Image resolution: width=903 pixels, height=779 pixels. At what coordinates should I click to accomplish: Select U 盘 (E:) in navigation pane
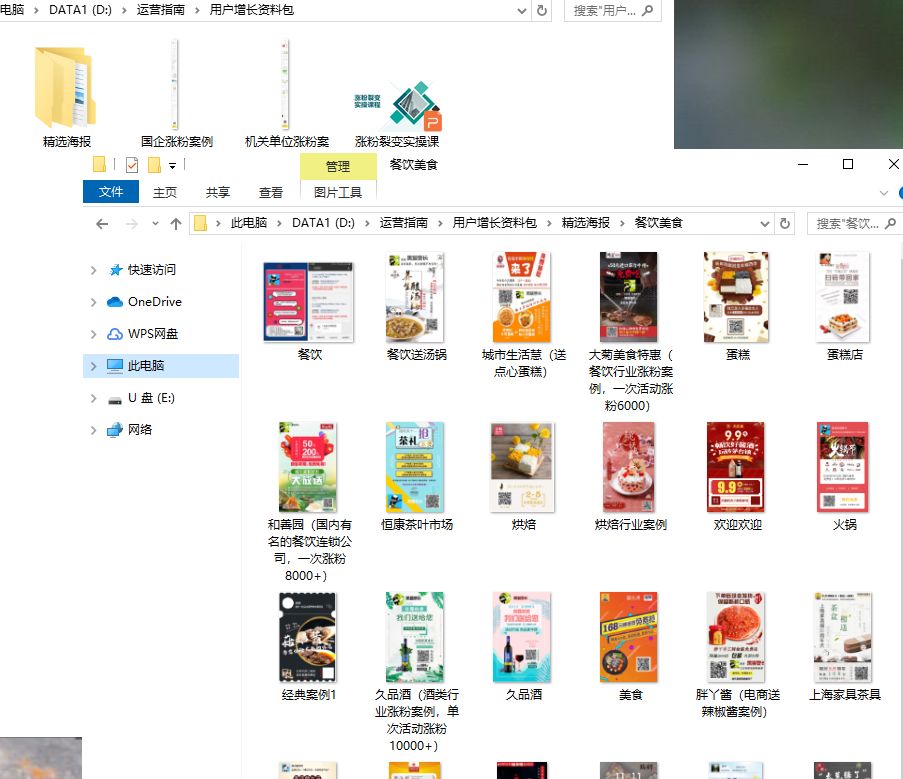pos(151,398)
